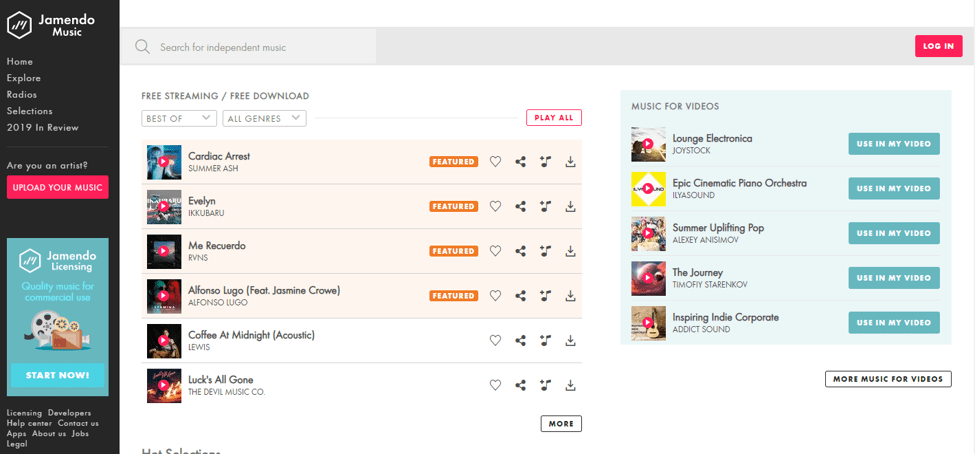The height and width of the screenshot is (454, 975).
Task: Share the track Luck's All Gone
Action: [520, 386]
